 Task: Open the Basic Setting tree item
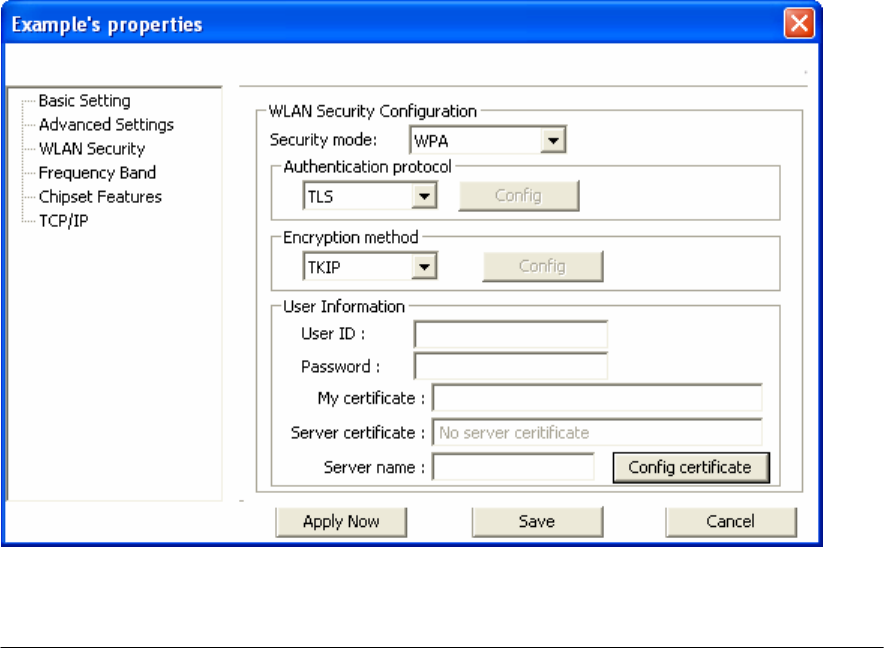coord(85,101)
